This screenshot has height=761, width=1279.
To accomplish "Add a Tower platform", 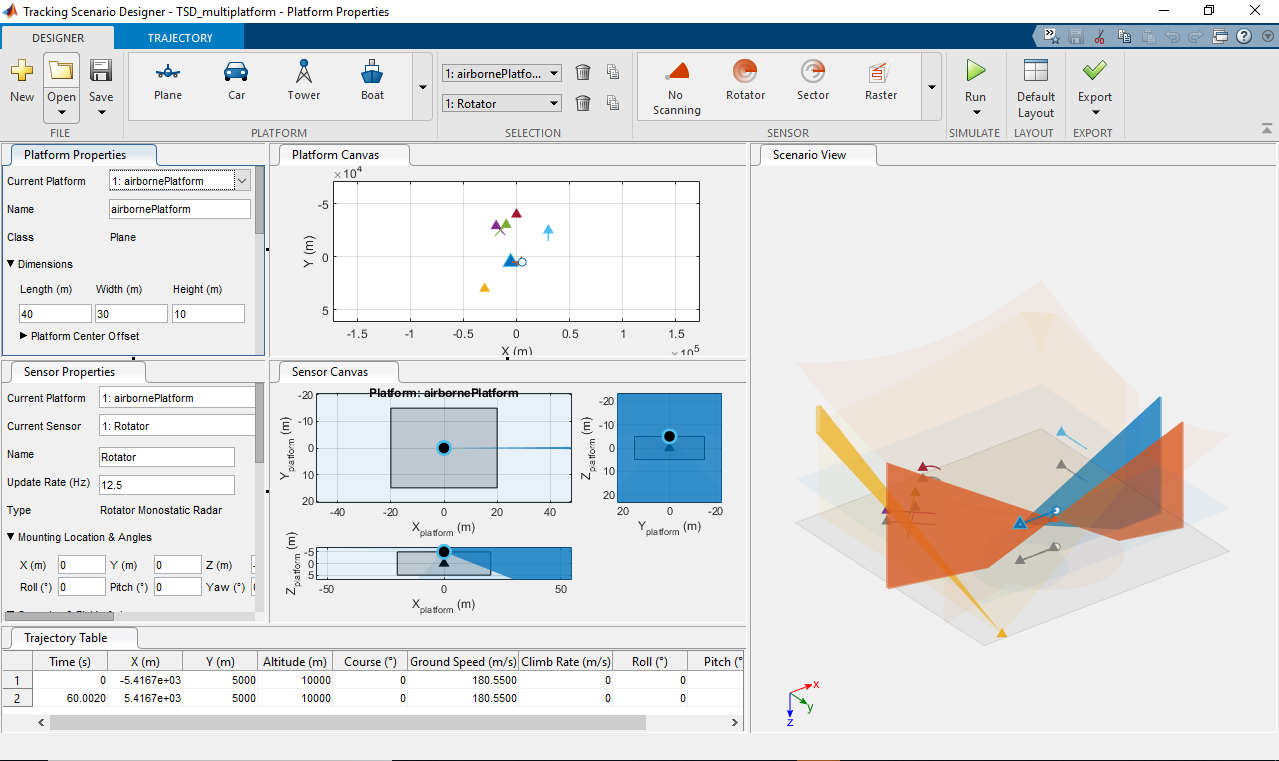I will (x=304, y=80).
